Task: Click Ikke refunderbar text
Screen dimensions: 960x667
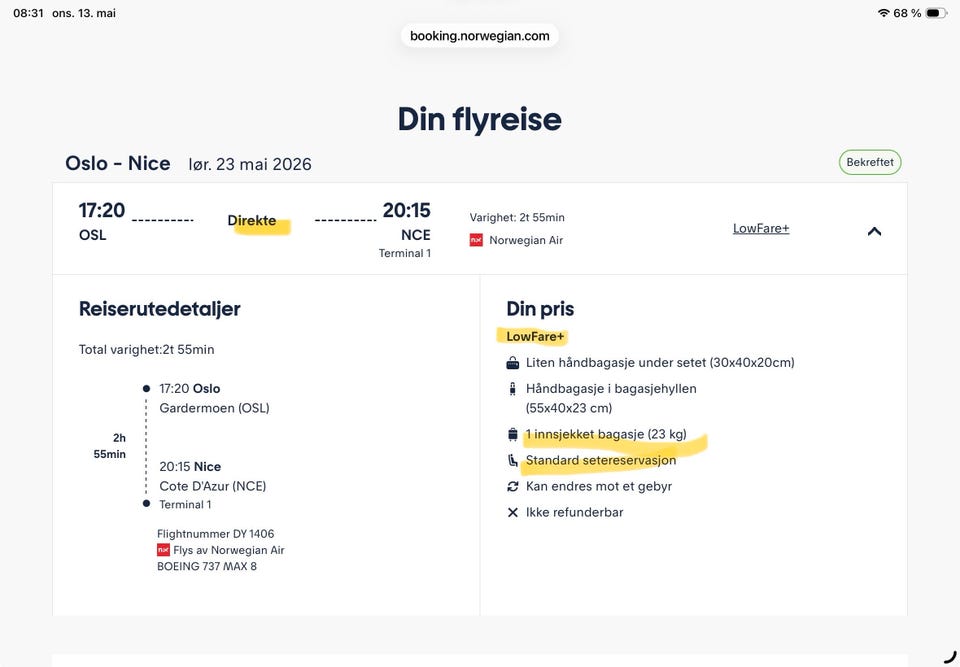Action: click(574, 512)
